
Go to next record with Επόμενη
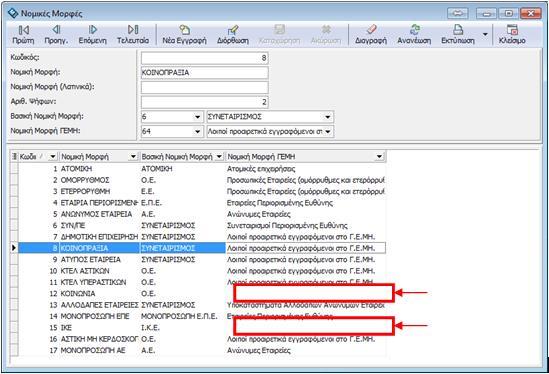(x=92, y=35)
